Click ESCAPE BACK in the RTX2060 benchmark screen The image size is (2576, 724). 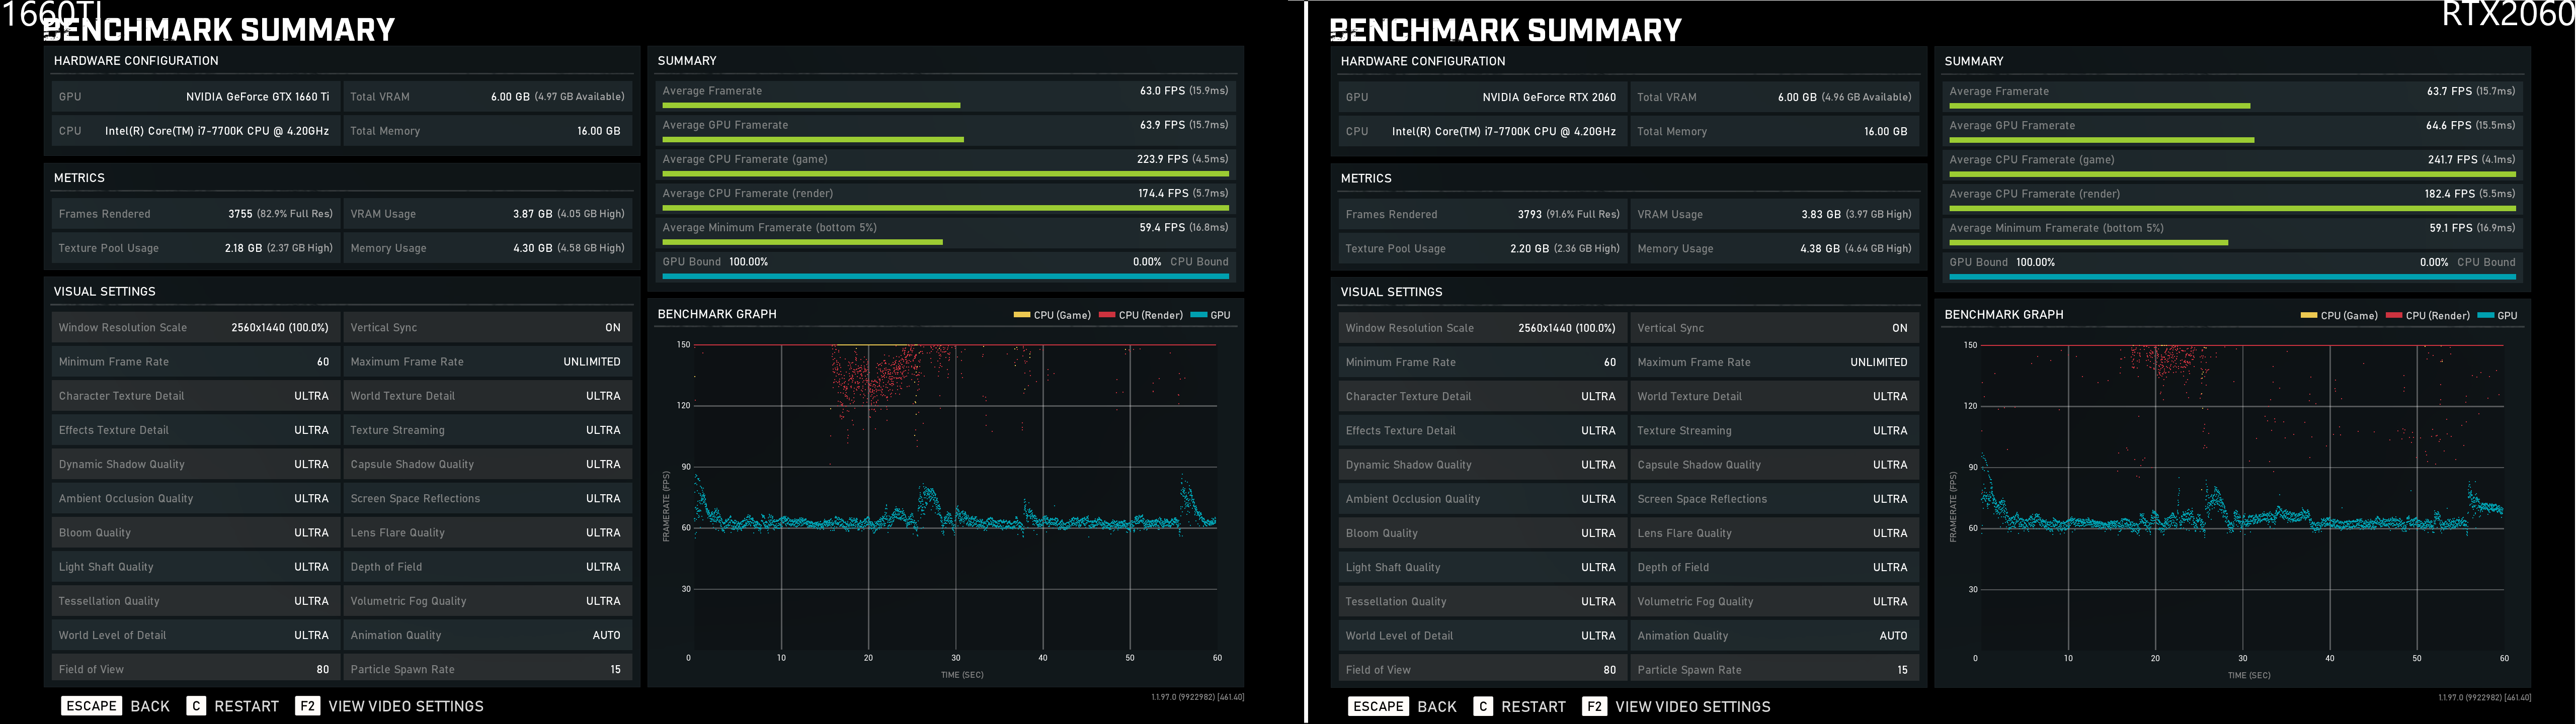(1403, 706)
